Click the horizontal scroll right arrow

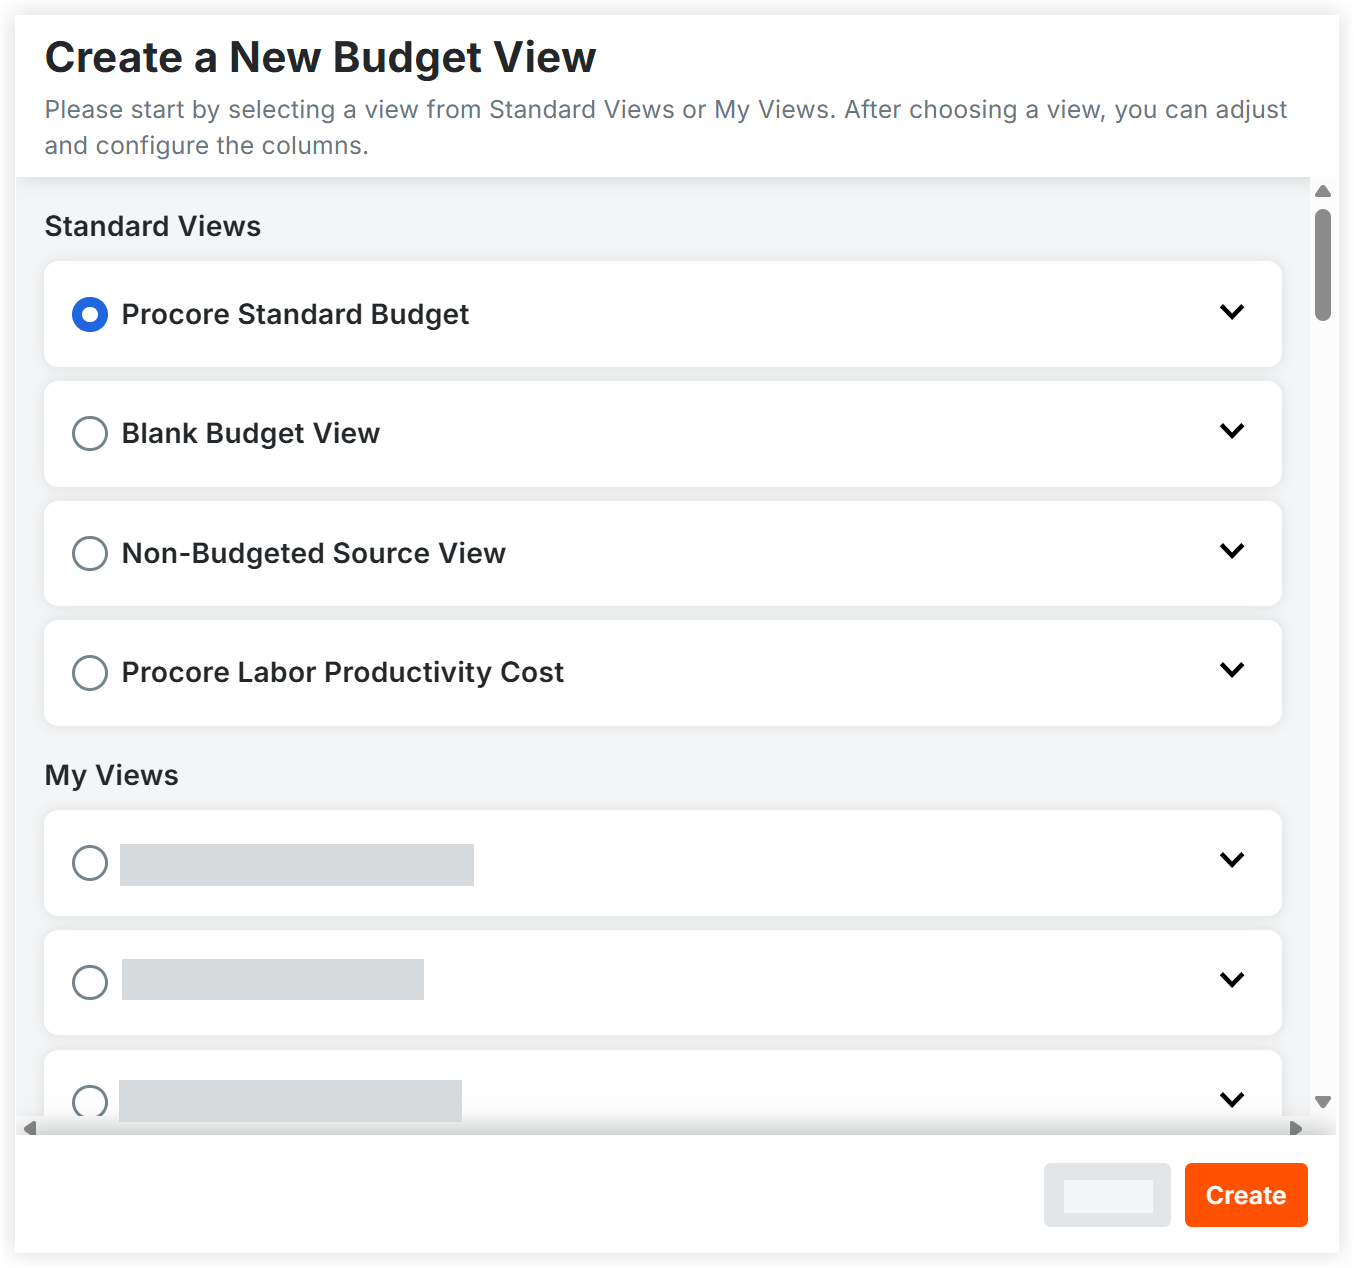click(x=1296, y=1128)
